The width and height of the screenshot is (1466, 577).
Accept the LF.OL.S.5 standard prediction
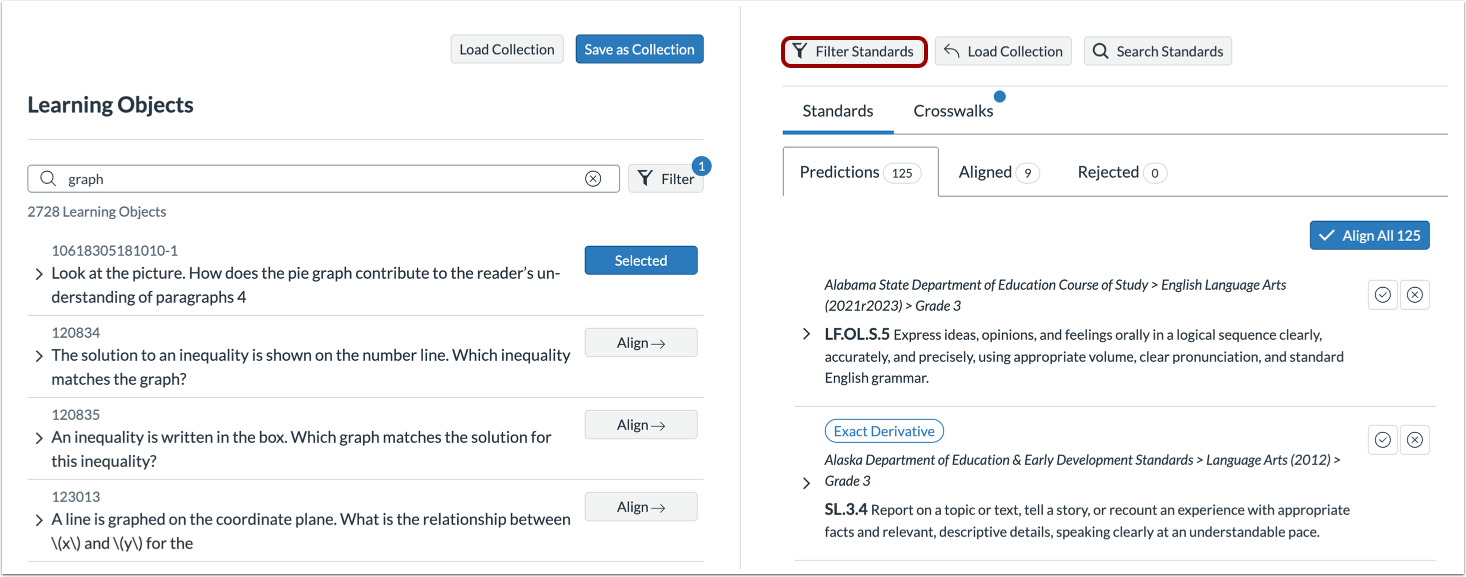pos(1383,295)
